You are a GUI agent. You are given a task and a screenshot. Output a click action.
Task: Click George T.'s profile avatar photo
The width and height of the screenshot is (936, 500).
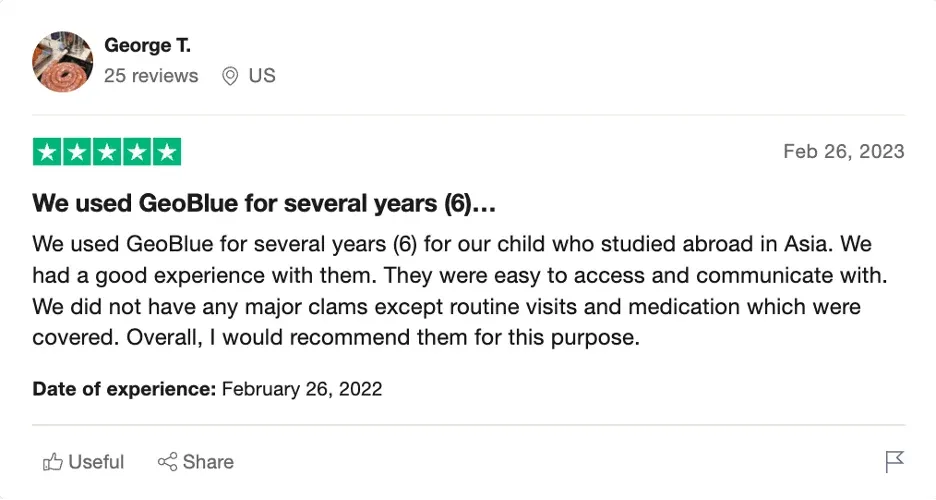tap(63, 62)
